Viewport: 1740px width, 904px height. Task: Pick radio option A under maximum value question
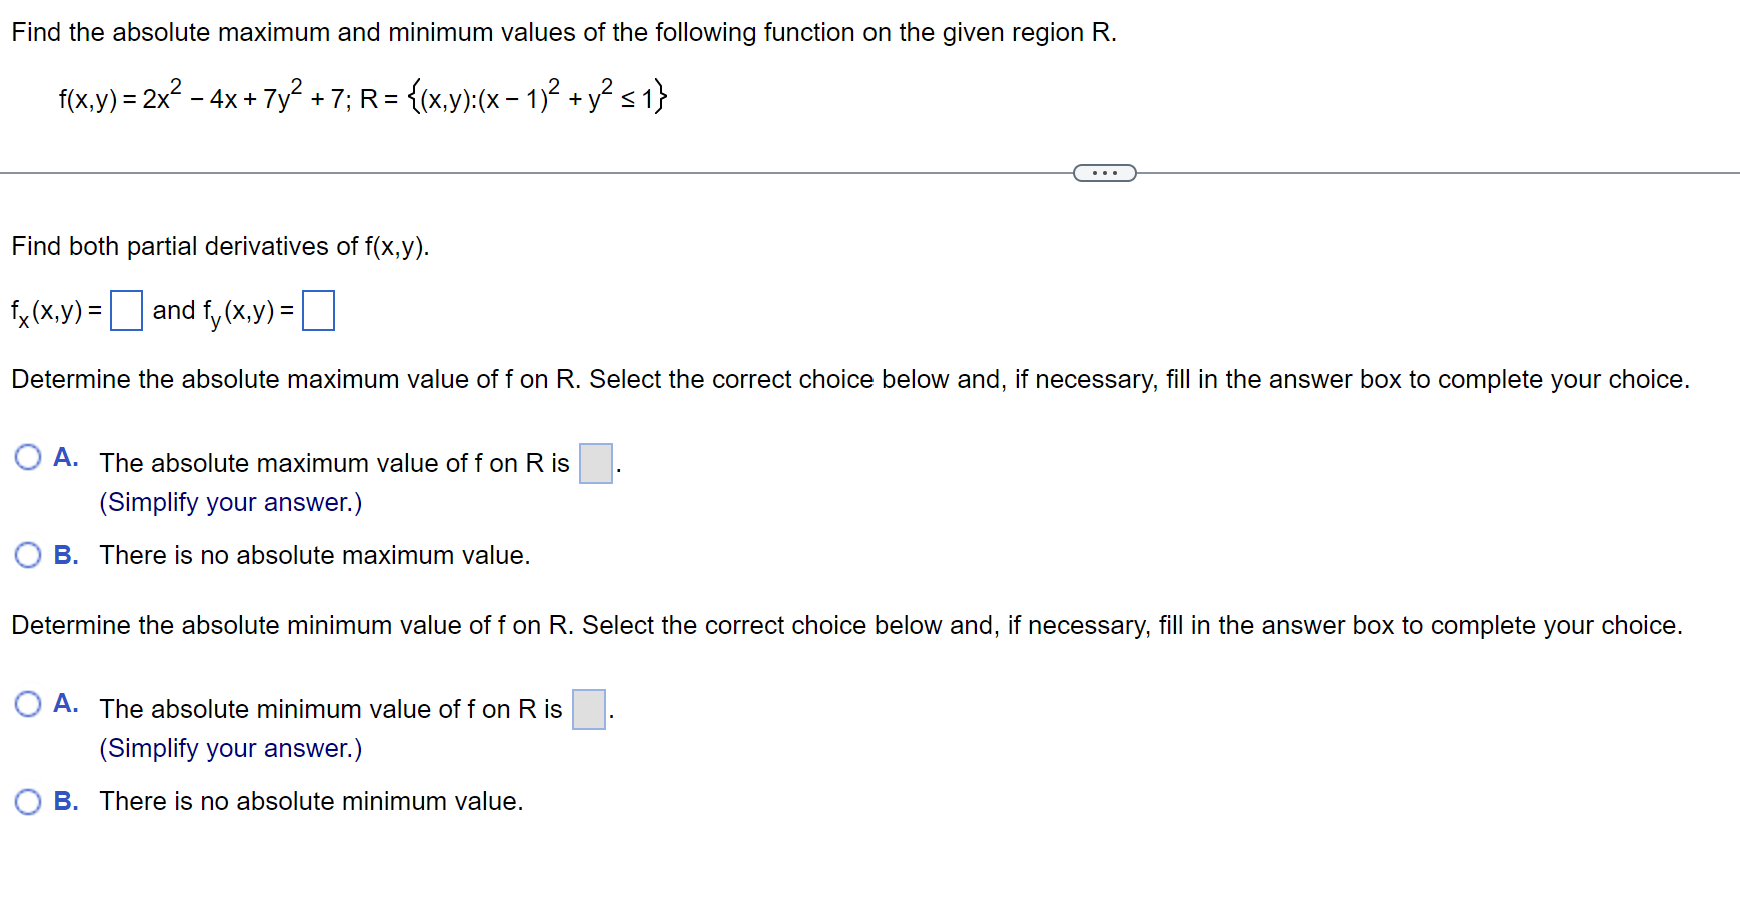coord(27,456)
